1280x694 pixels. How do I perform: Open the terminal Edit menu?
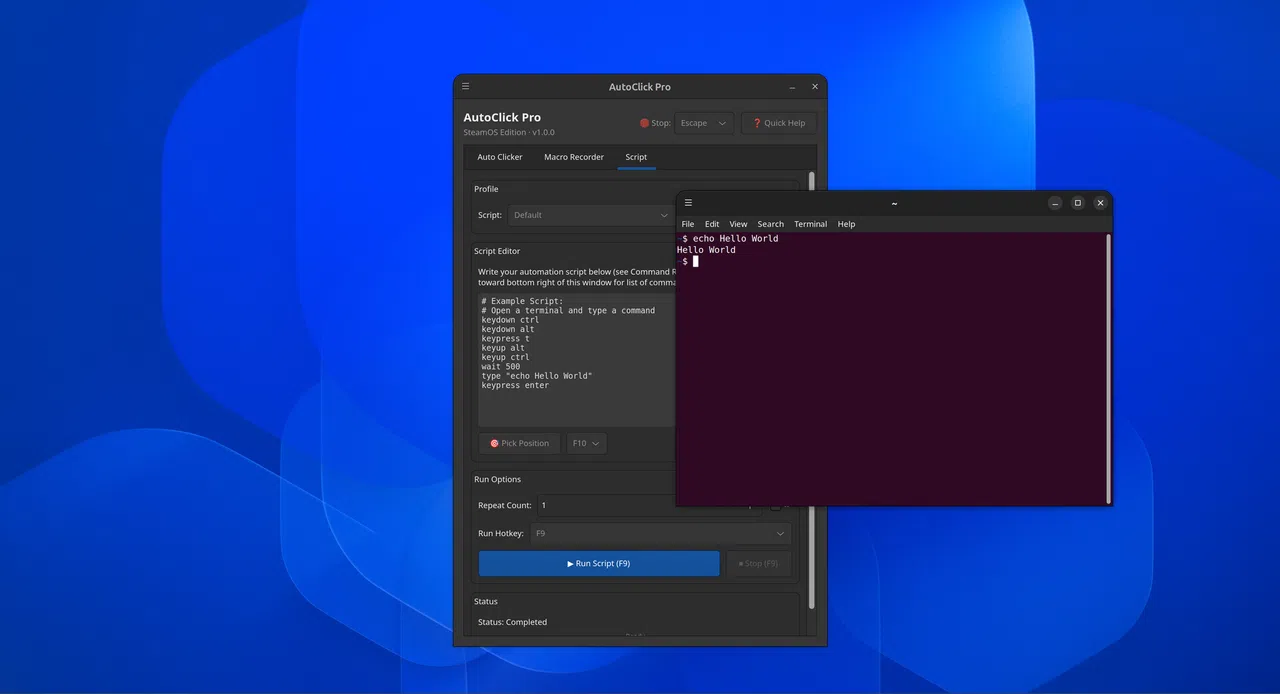point(712,224)
